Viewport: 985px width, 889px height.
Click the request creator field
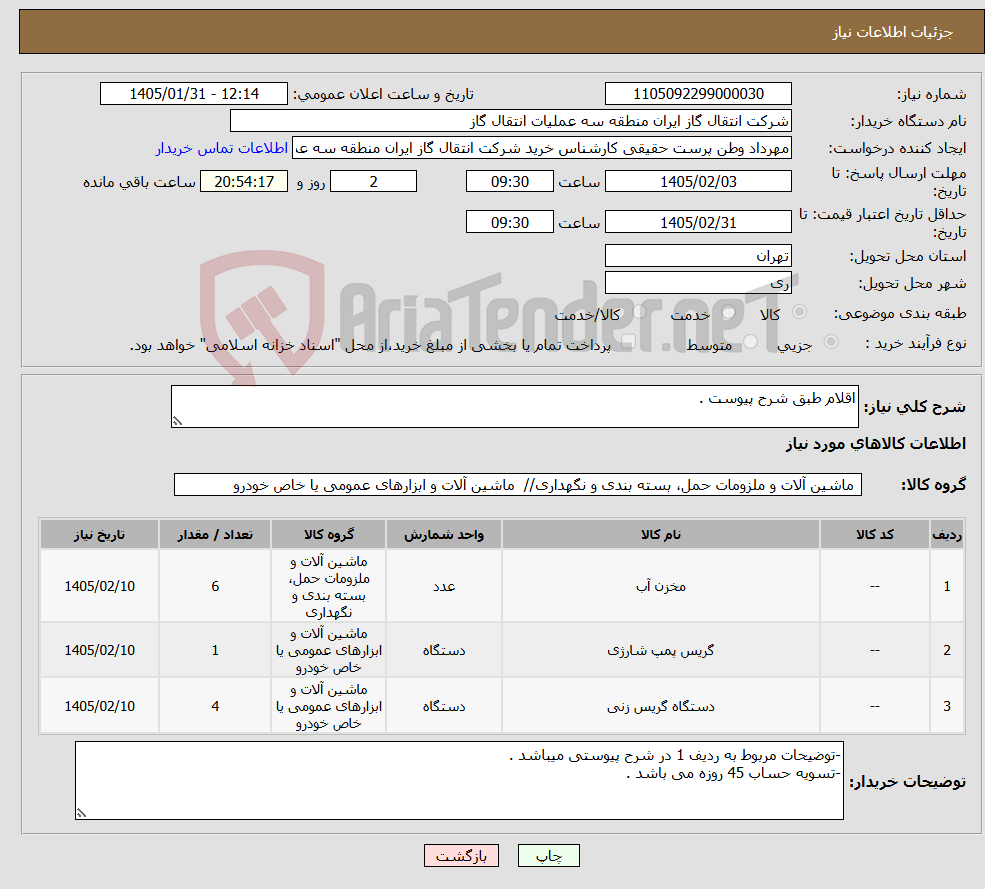(541, 148)
